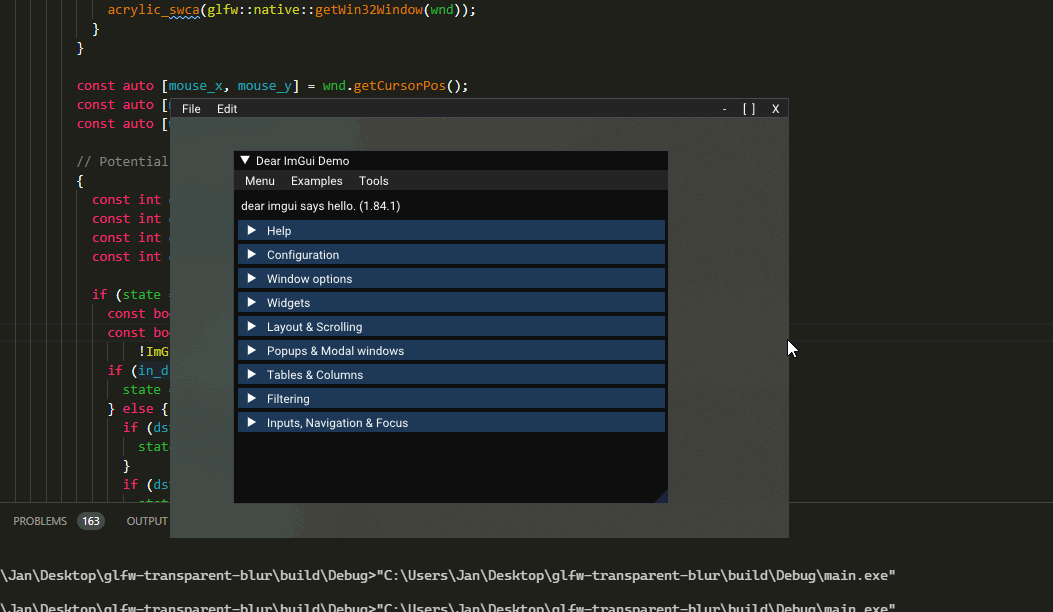Screen dimensions: 1053x612
Task: Click the 163 problems count badge
Action: pos(91,521)
